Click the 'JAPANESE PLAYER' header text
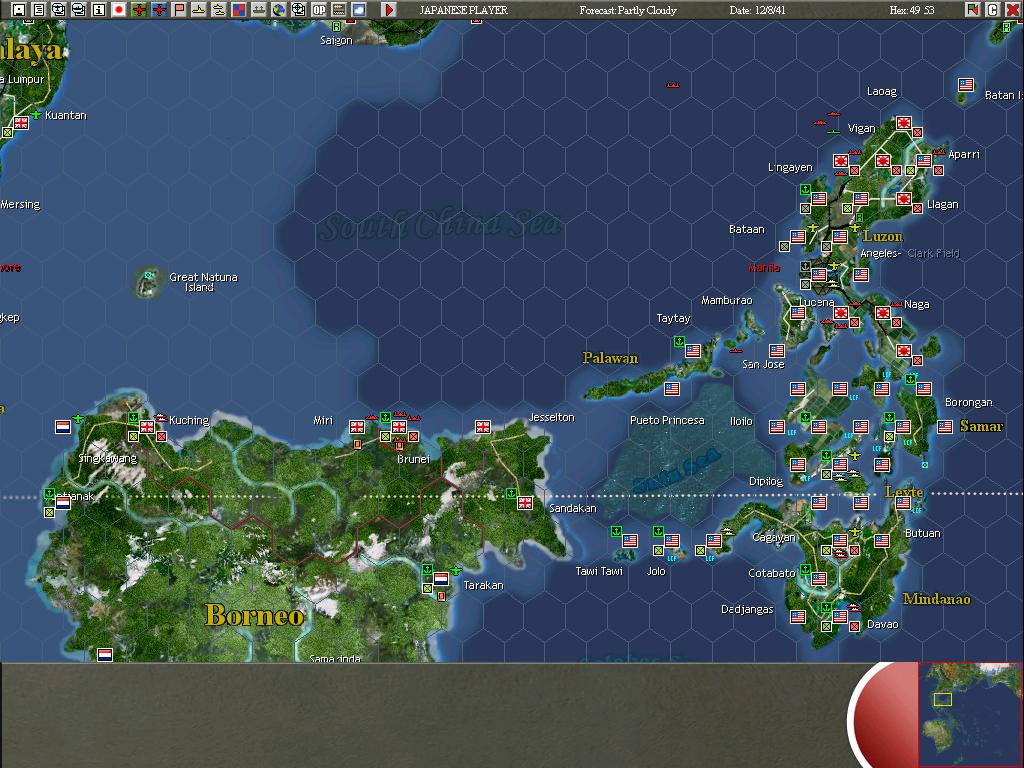This screenshot has height=768, width=1024. (464, 10)
